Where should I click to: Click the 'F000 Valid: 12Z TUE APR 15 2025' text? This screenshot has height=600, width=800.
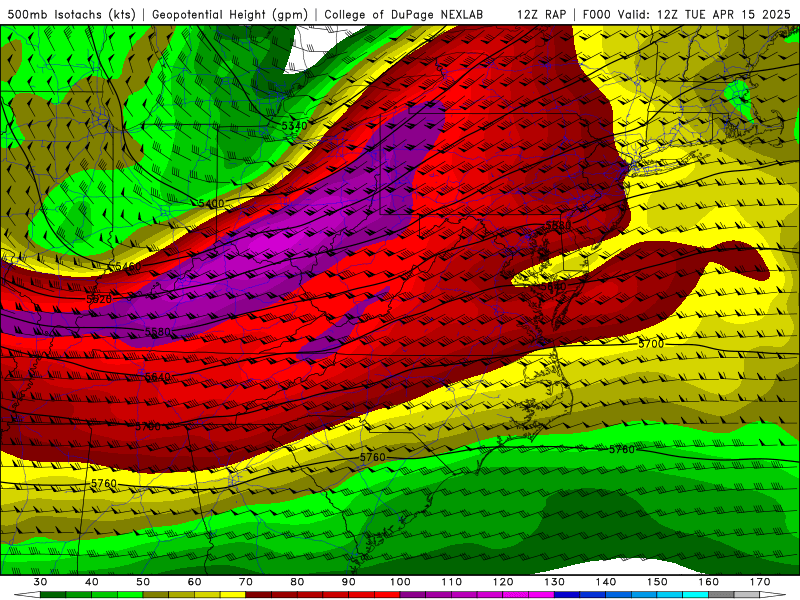[686, 14]
